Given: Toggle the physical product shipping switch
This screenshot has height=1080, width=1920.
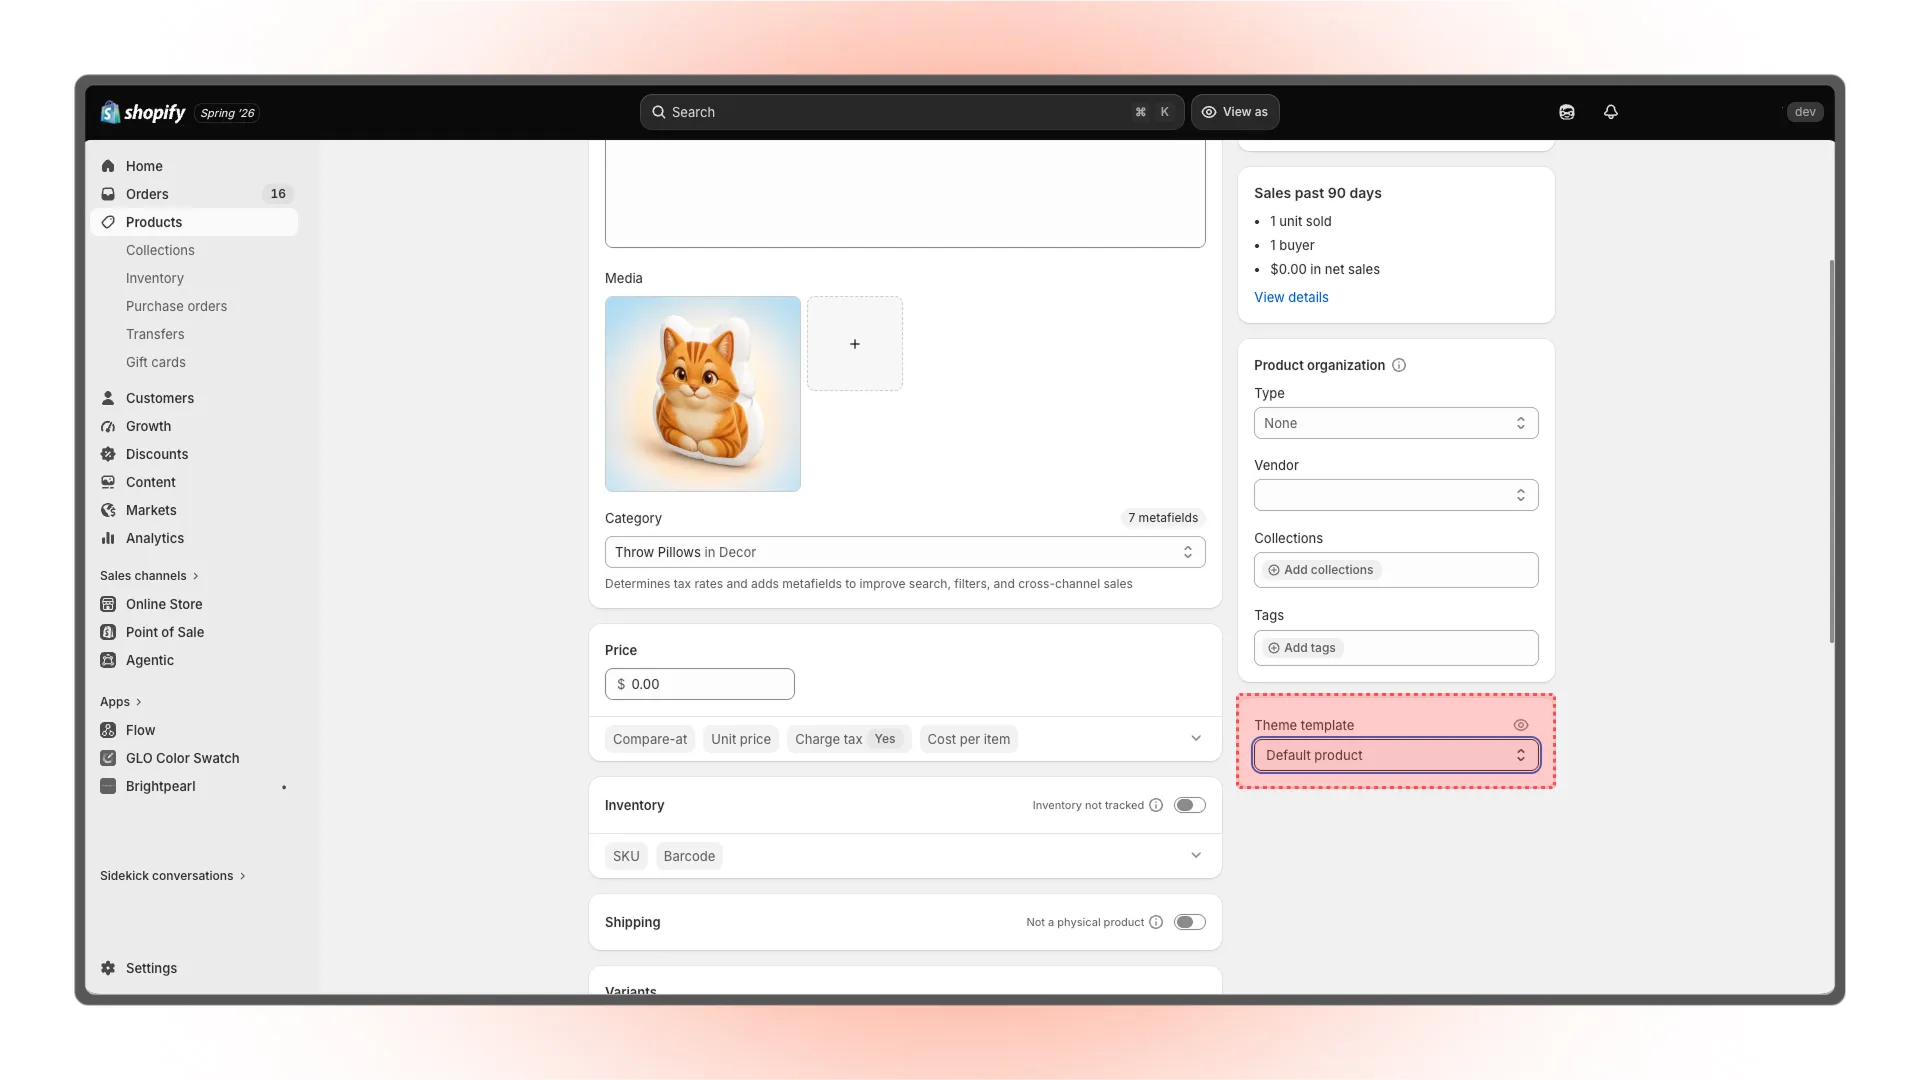Looking at the screenshot, I should click(x=1190, y=922).
